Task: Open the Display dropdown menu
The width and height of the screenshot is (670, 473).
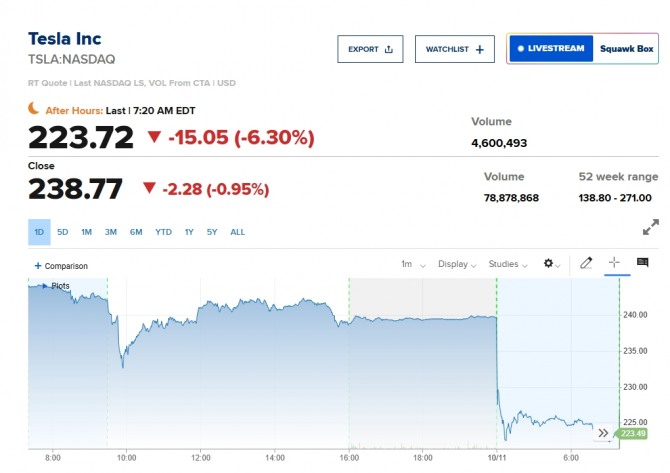Action: click(x=457, y=264)
